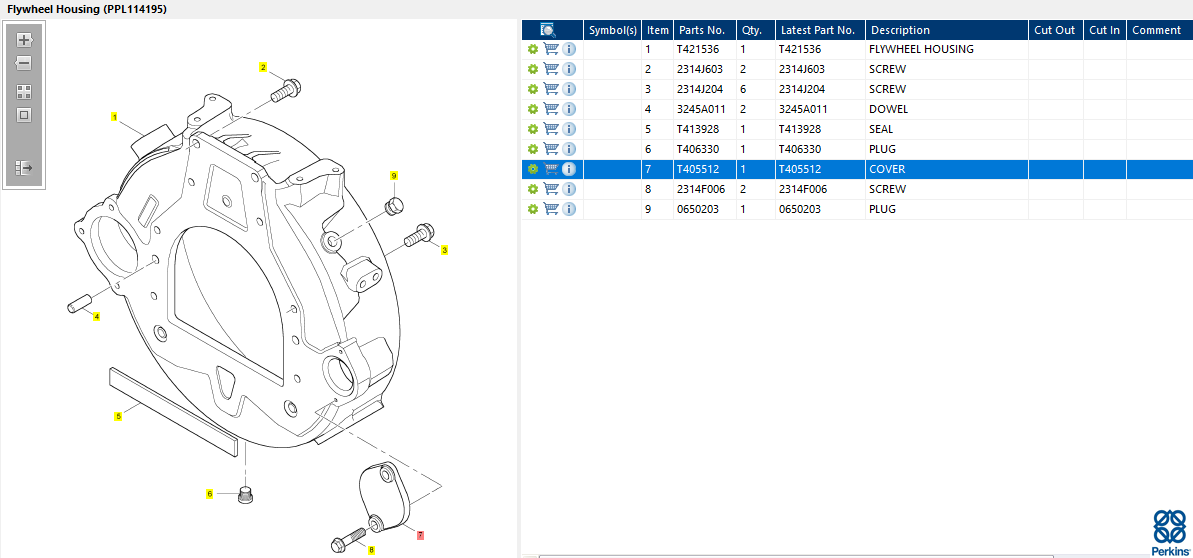Click the Cut In column header
Screen dimensions: 1193x558
(1105, 30)
